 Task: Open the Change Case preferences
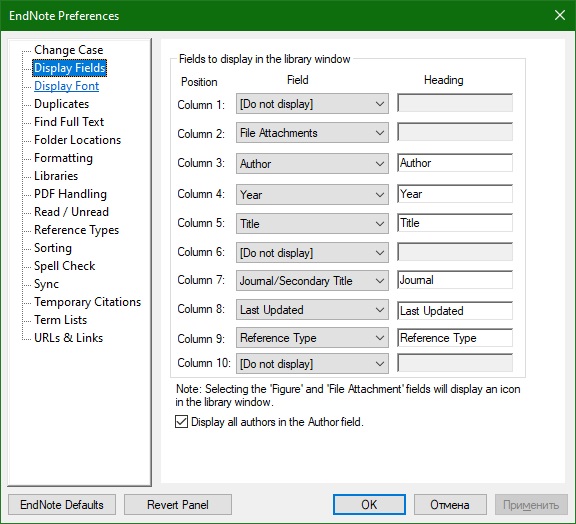click(x=68, y=50)
